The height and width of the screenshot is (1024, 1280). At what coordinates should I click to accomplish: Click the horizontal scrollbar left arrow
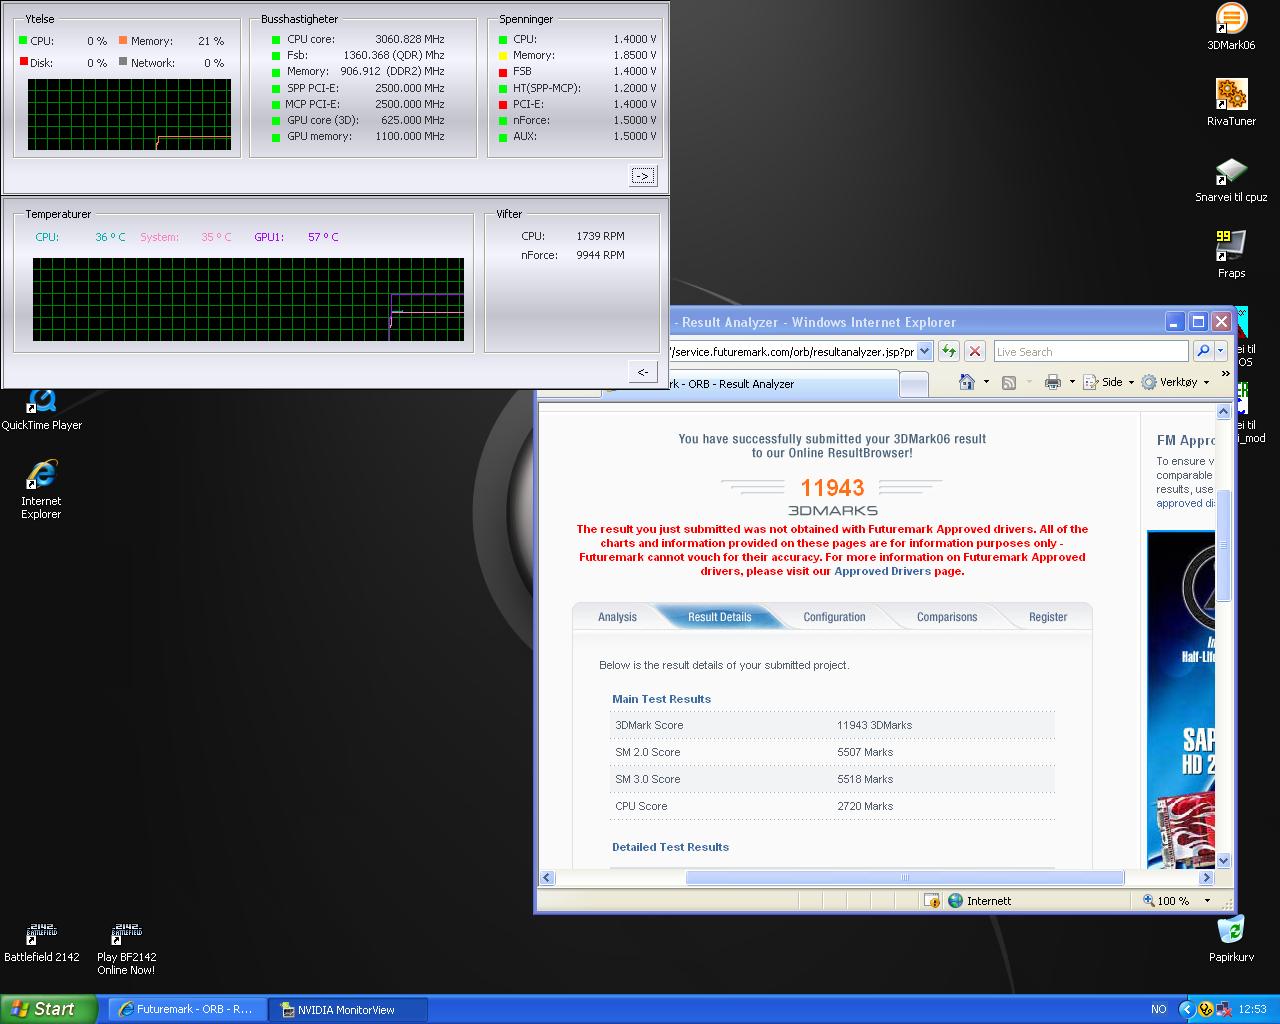[547, 877]
